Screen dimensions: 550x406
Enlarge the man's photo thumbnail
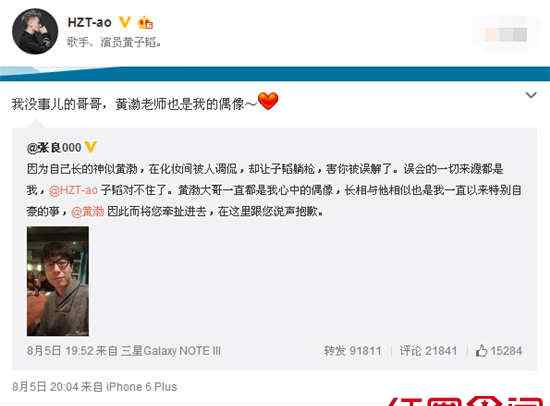[58, 281]
